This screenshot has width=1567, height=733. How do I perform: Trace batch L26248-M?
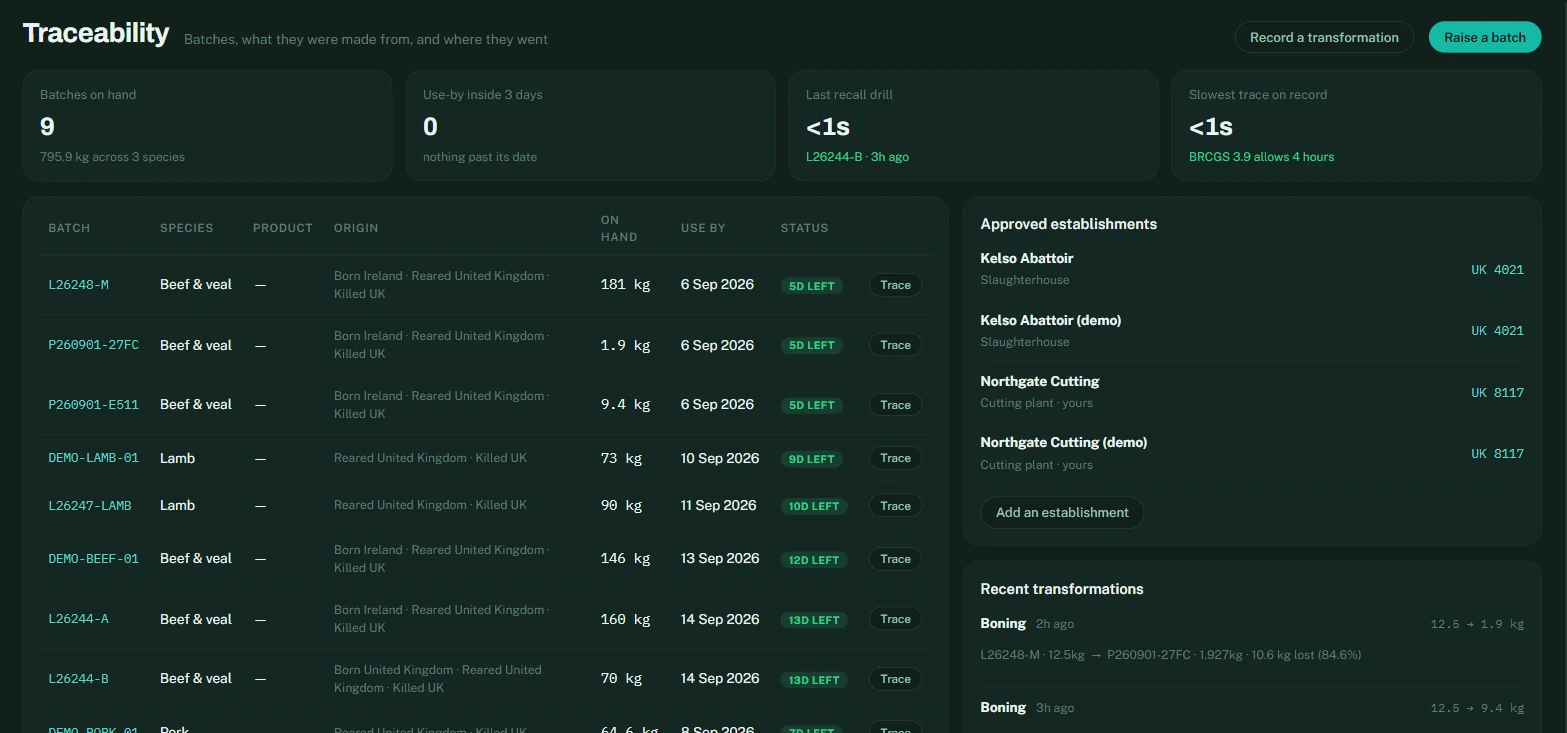[895, 285]
